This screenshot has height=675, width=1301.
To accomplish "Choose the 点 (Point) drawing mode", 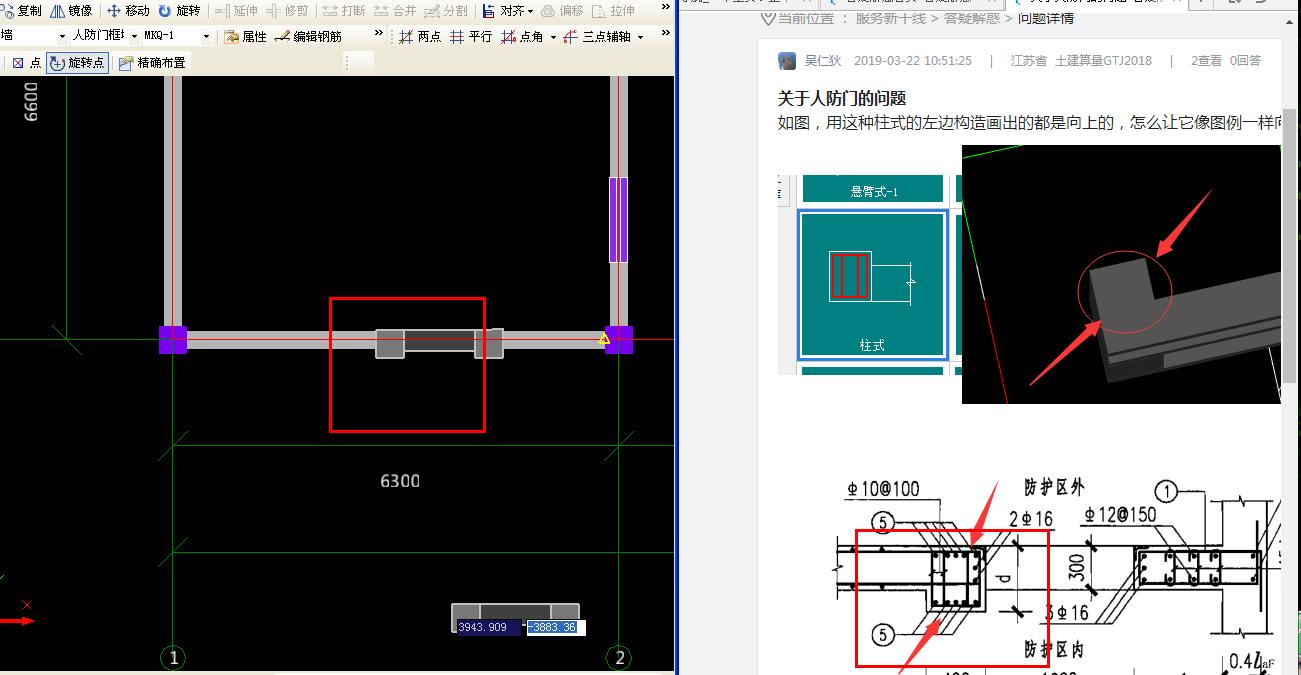I will [26, 62].
